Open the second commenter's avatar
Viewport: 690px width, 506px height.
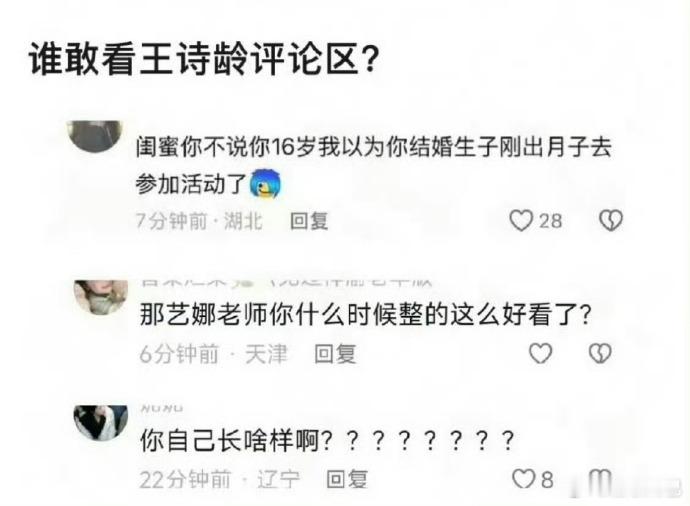pyautogui.click(x=101, y=297)
